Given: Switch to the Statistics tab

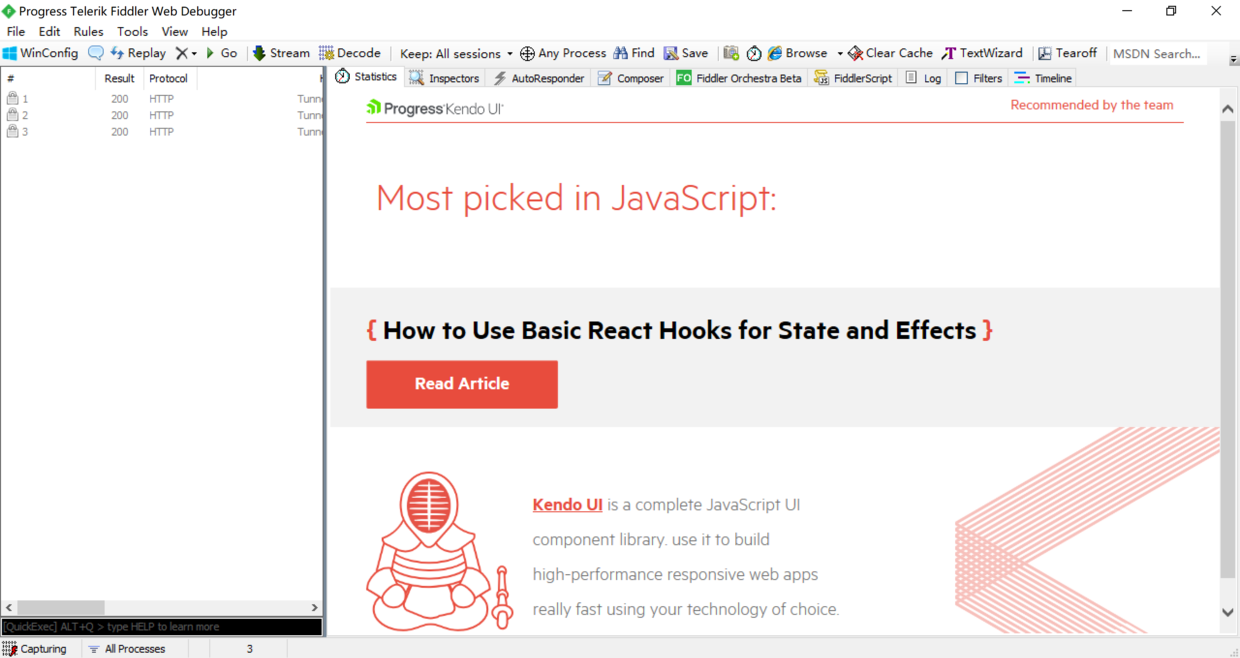Looking at the screenshot, I should tap(366, 77).
